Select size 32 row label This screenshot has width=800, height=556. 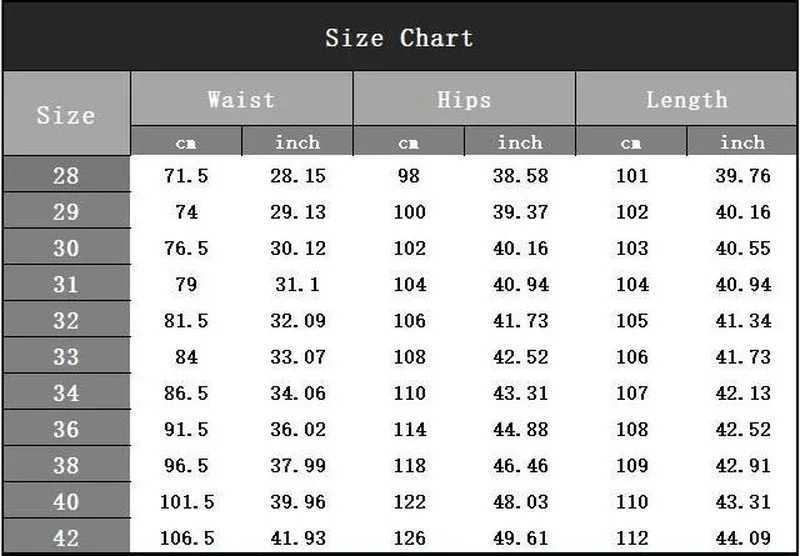[x=66, y=320]
